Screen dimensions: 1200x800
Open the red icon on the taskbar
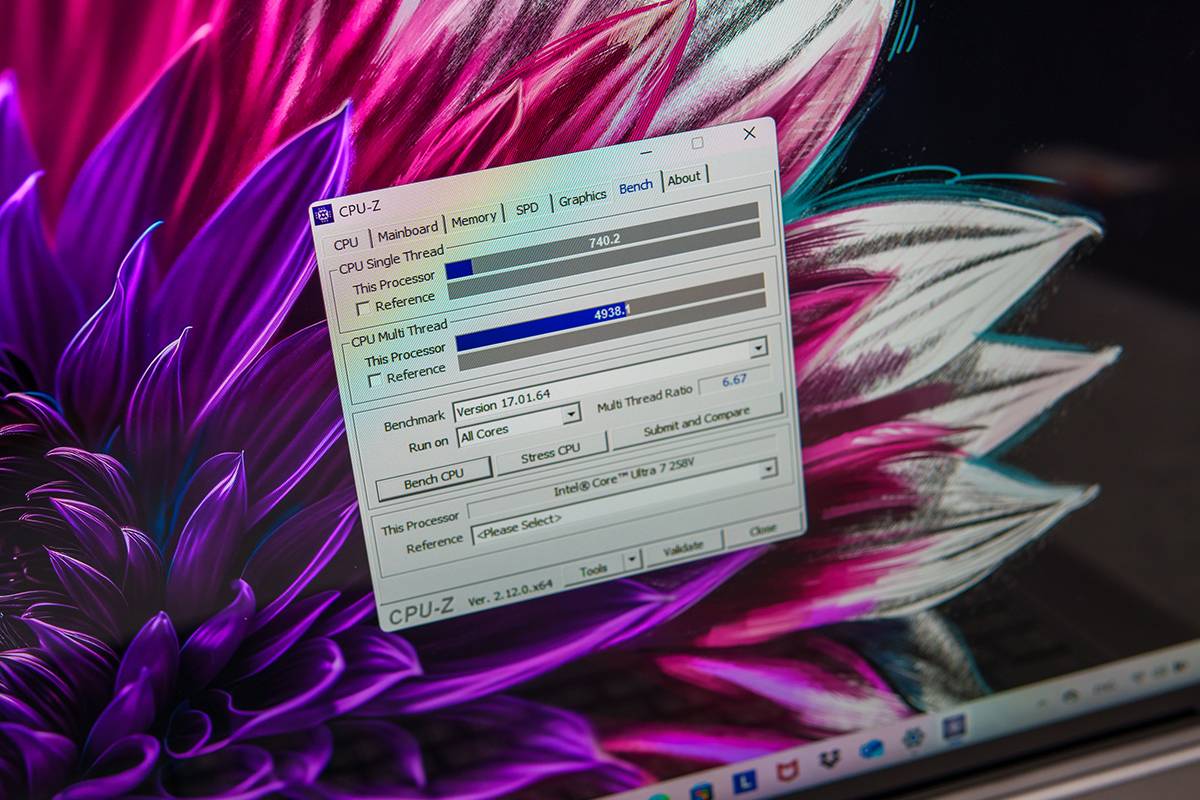tap(788, 771)
